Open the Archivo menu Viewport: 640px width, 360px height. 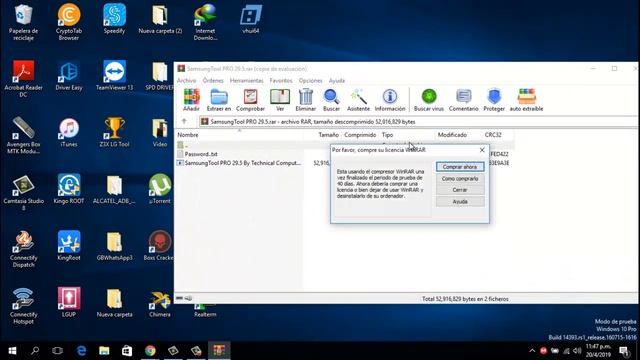(187, 80)
